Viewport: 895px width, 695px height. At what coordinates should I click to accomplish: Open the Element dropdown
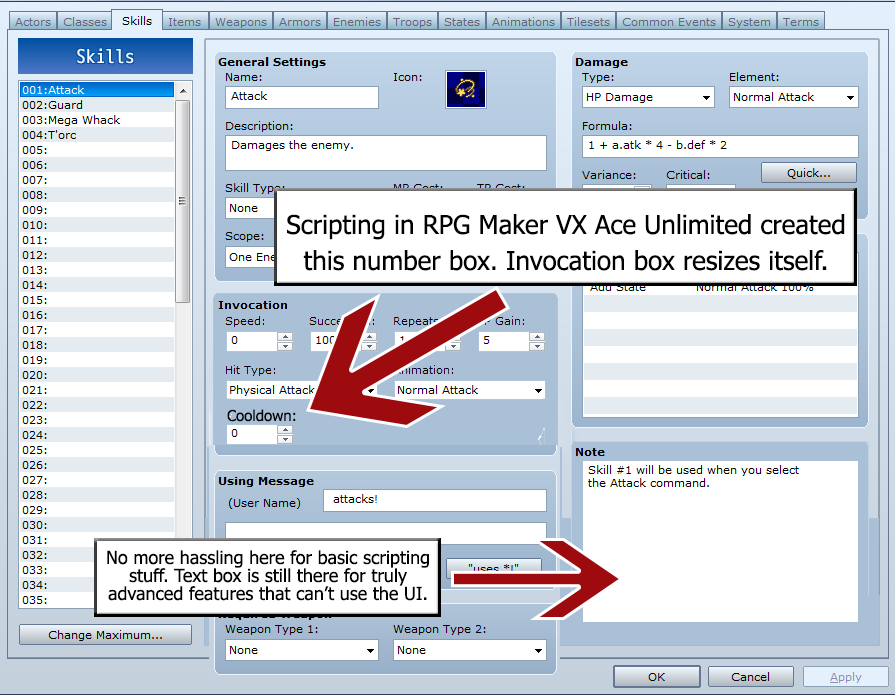(x=794, y=97)
